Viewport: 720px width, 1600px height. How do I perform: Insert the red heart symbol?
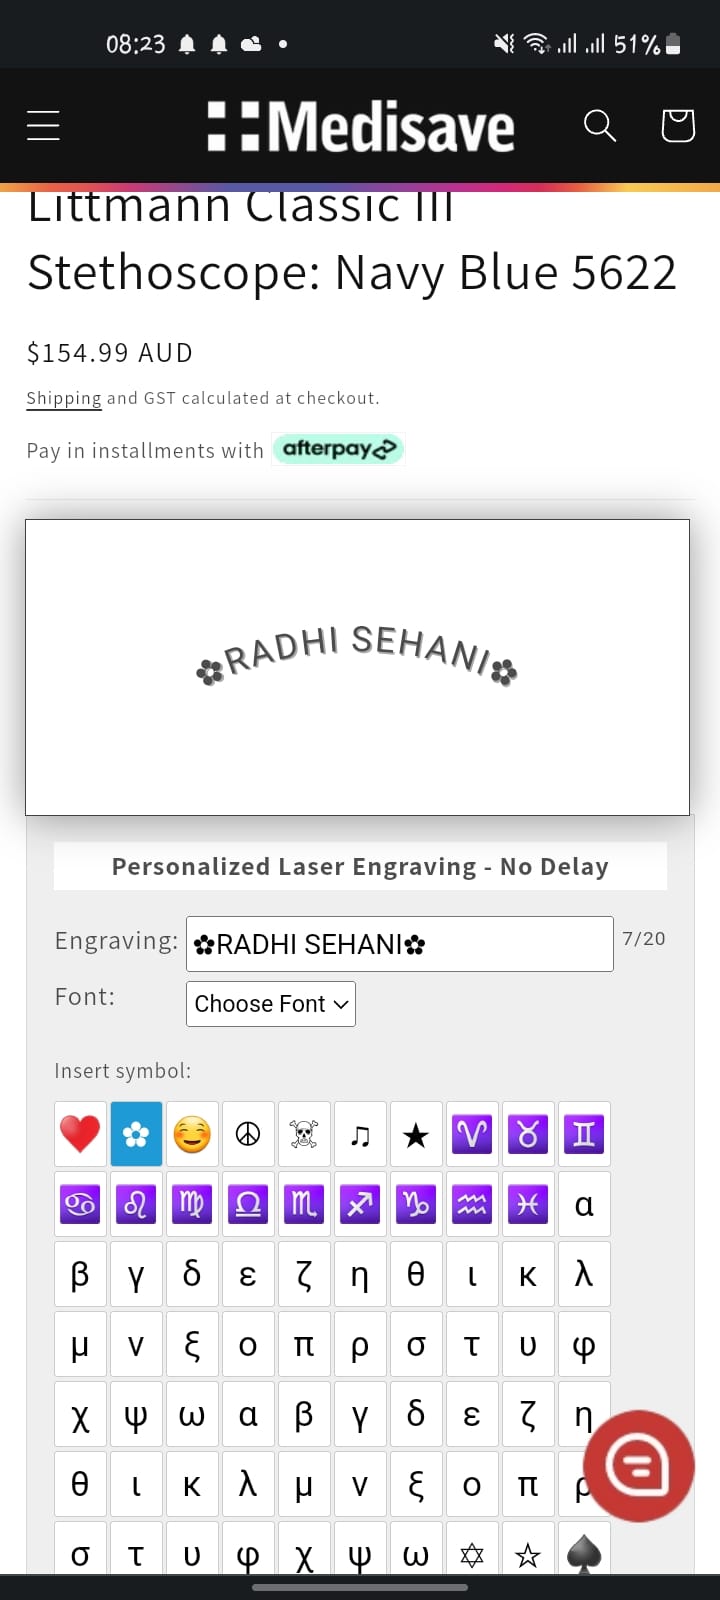coord(80,1134)
